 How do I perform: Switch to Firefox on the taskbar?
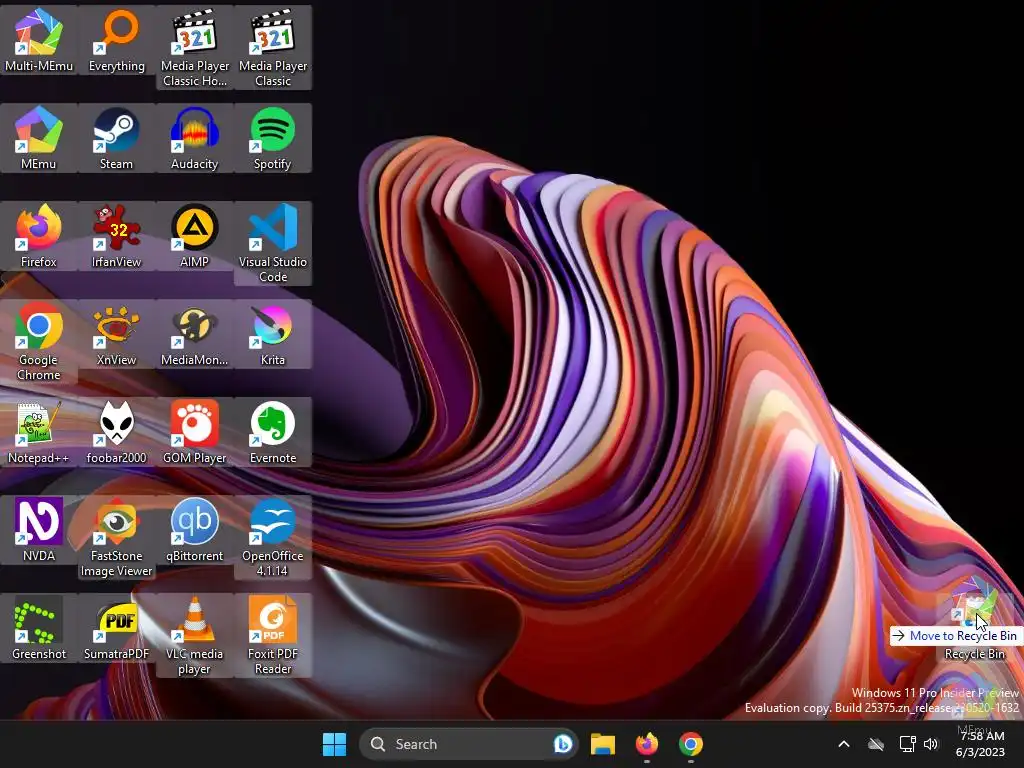[647, 744]
